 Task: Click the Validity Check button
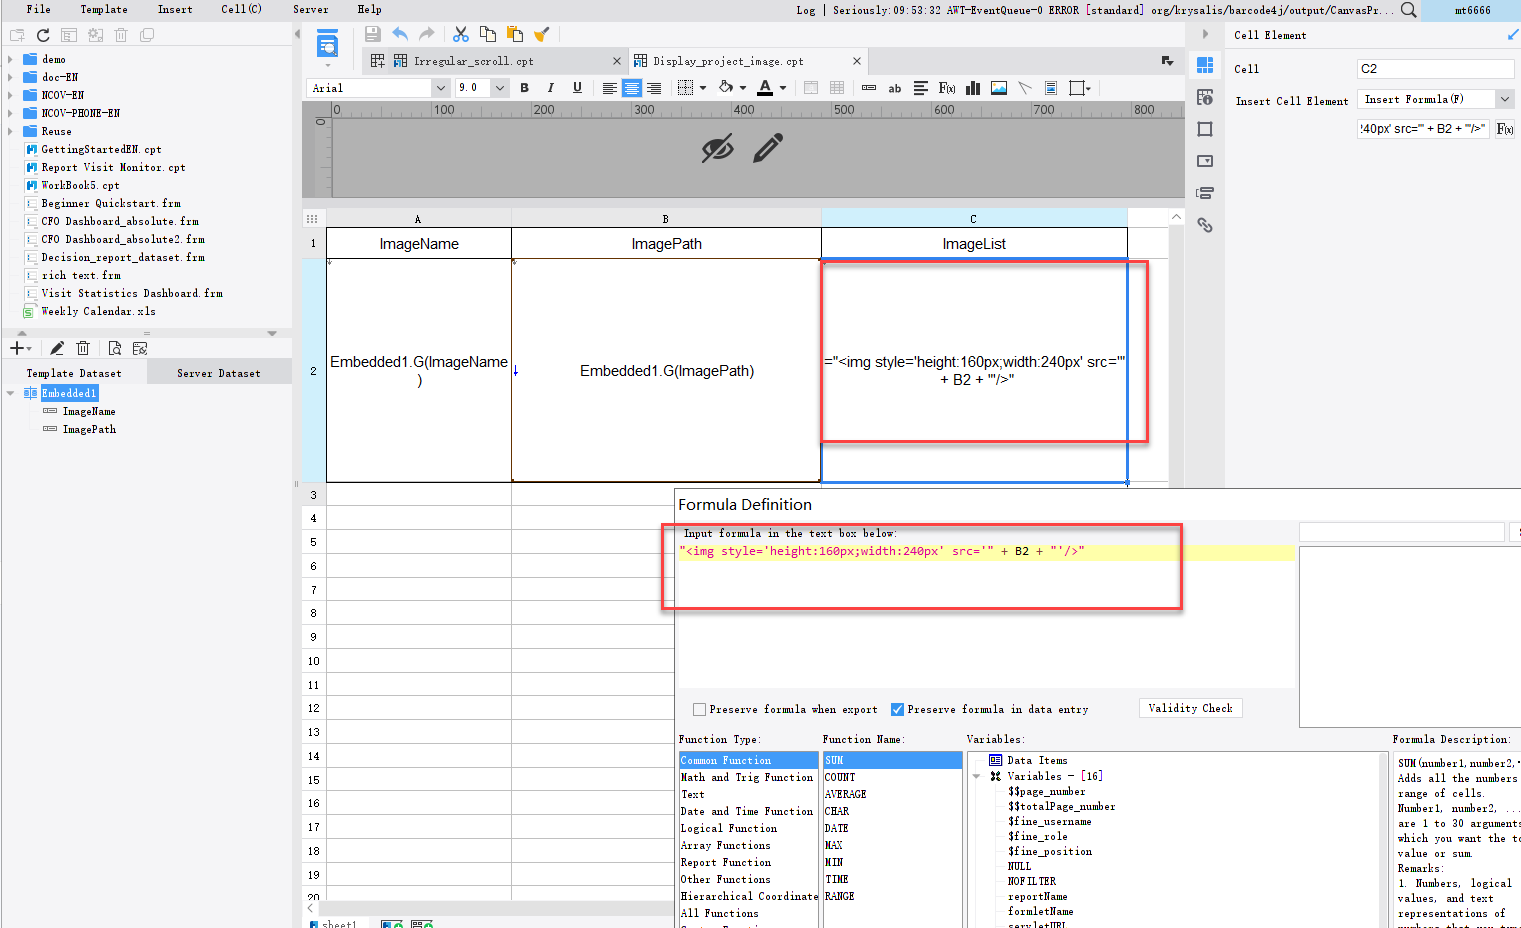pos(1190,708)
